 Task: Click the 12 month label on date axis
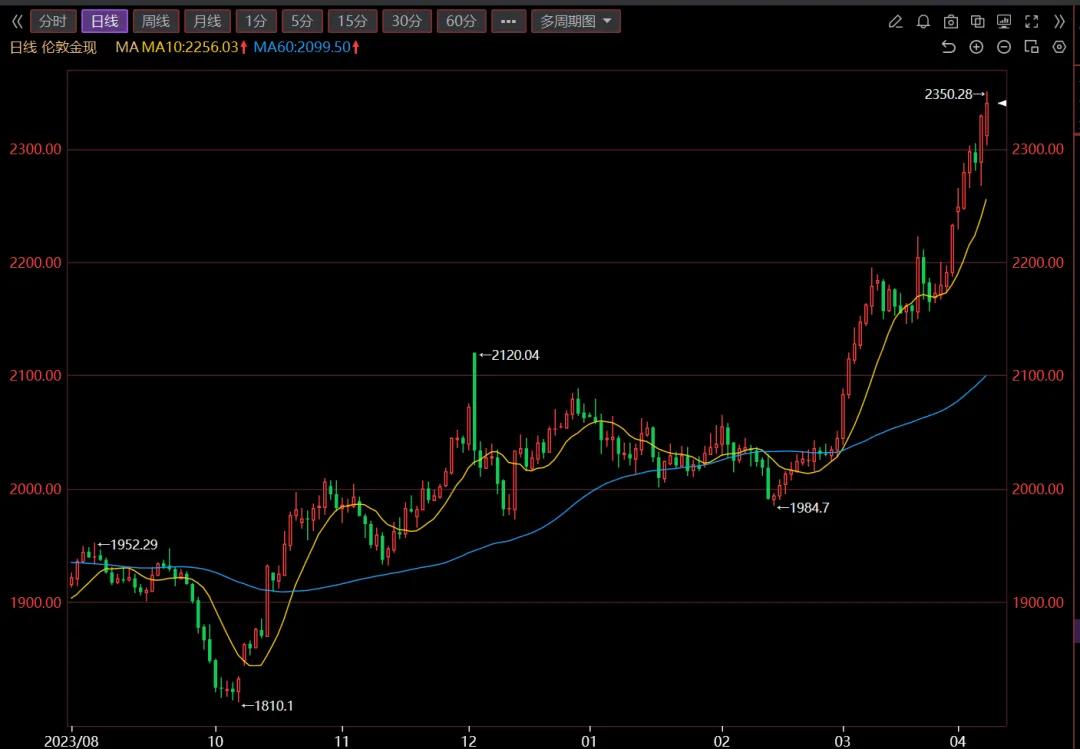point(469,741)
